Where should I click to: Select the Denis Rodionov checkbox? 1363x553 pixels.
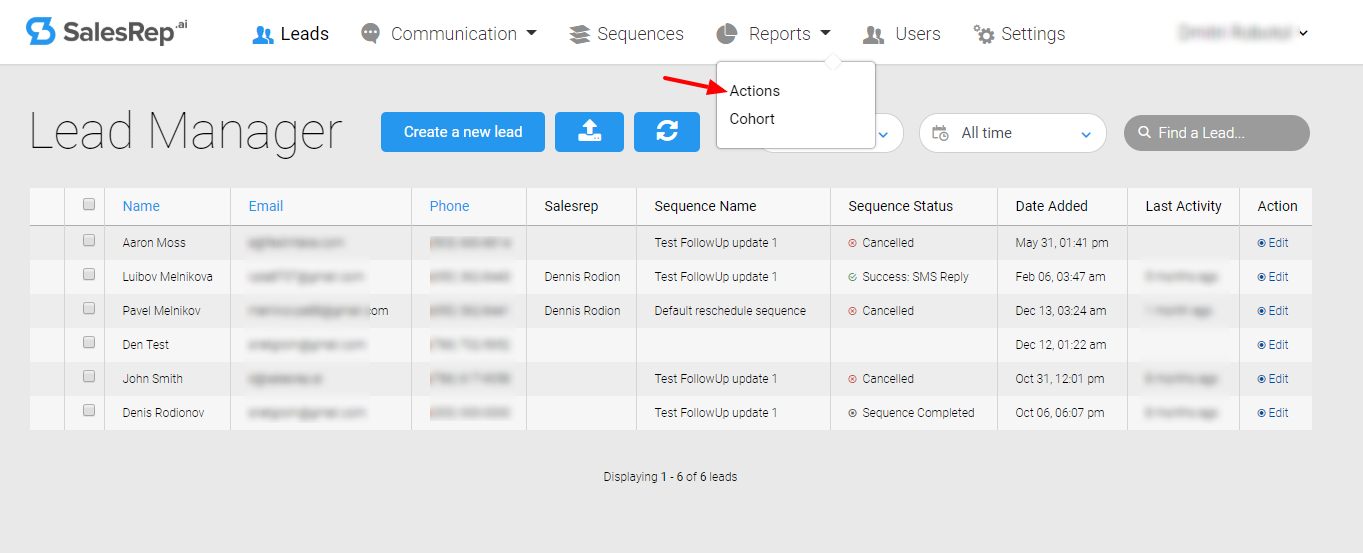(x=89, y=410)
